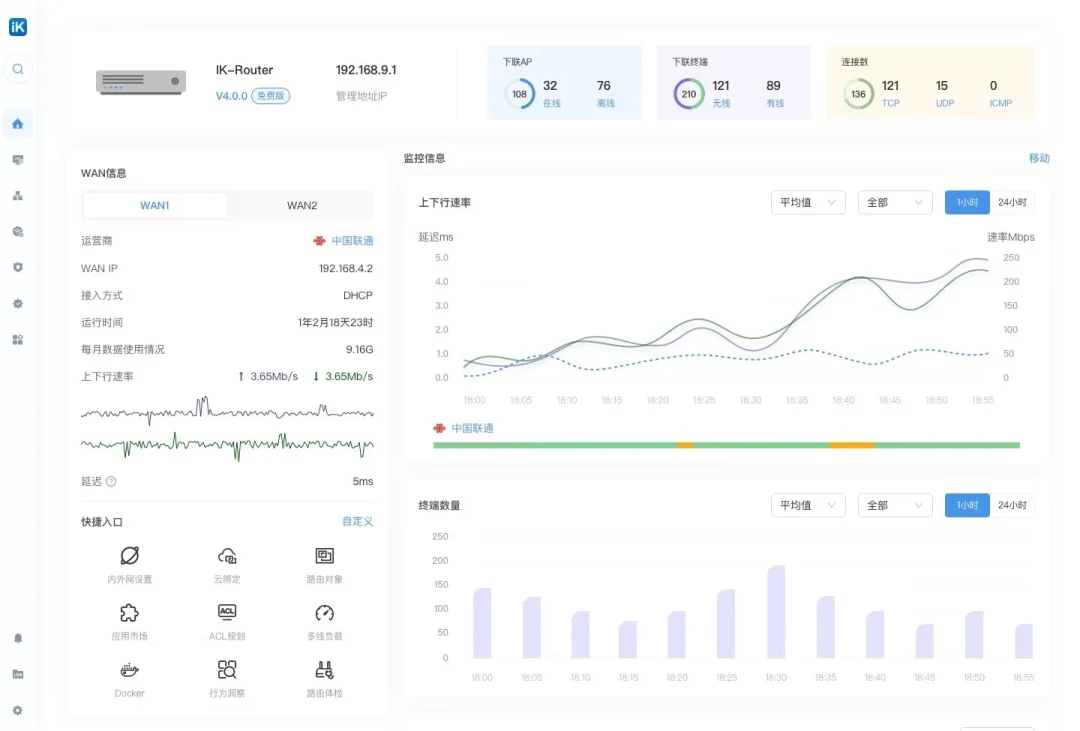Image resolution: width=1080 pixels, height=731 pixels.
Task: Click the WAN IP value 192.168.4.2
Action: click(346, 269)
